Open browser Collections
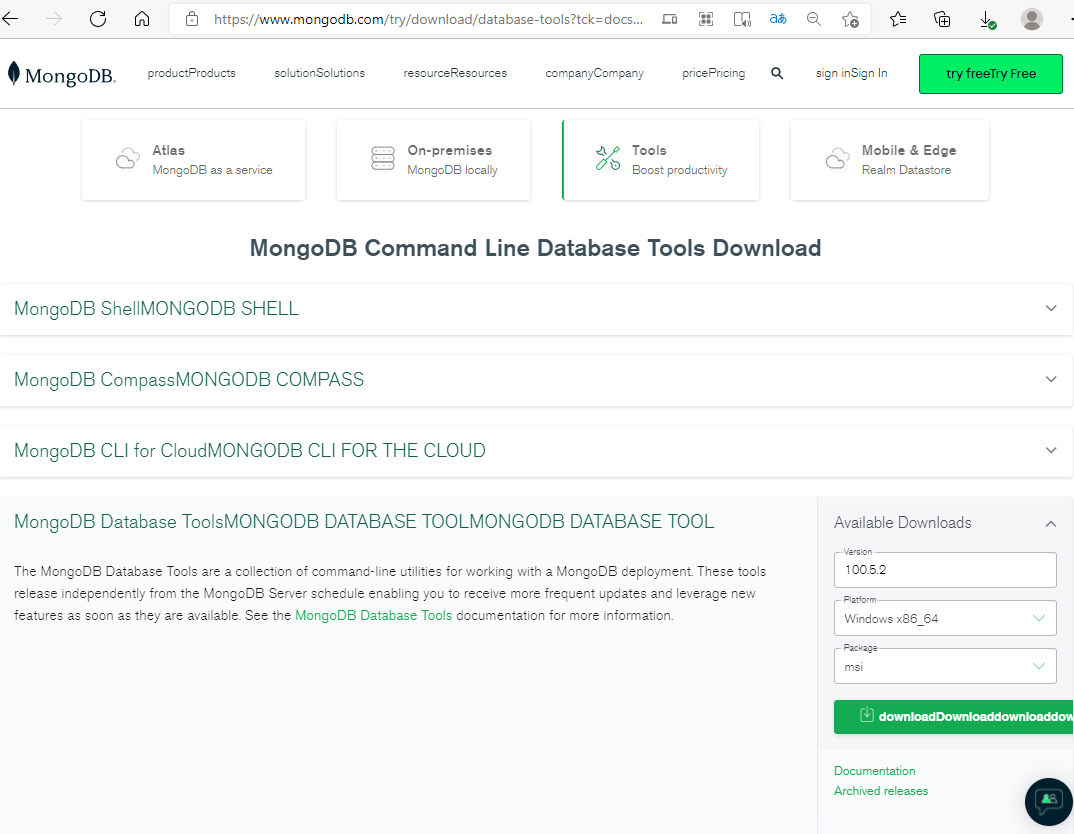Viewport: 1074px width, 834px height. point(942,19)
